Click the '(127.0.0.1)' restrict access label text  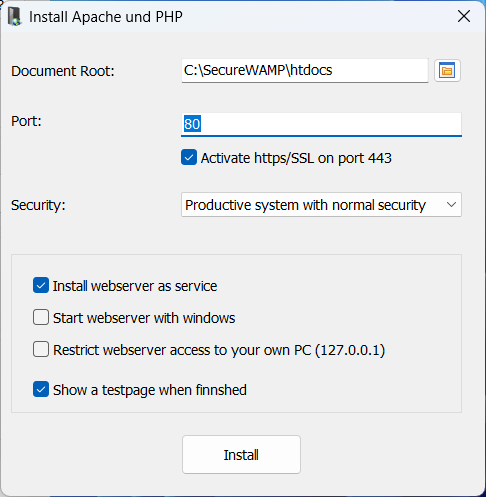(x=350, y=350)
